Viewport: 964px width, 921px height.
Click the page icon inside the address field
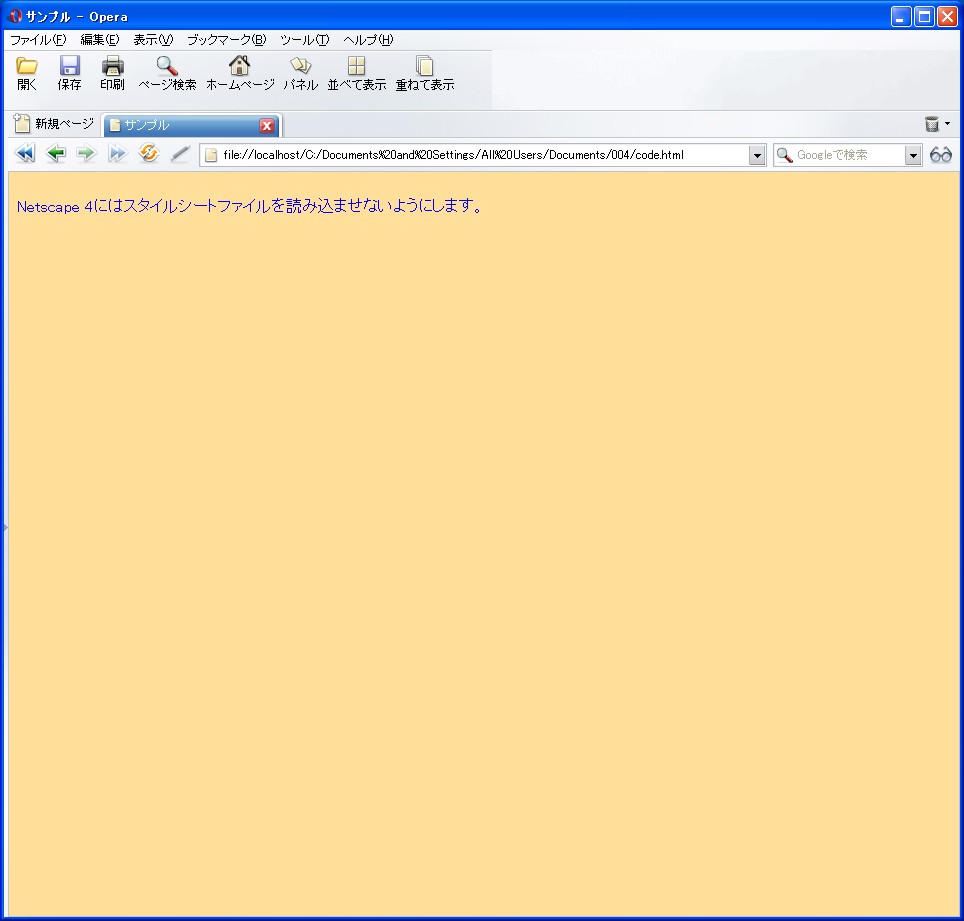click(x=211, y=156)
